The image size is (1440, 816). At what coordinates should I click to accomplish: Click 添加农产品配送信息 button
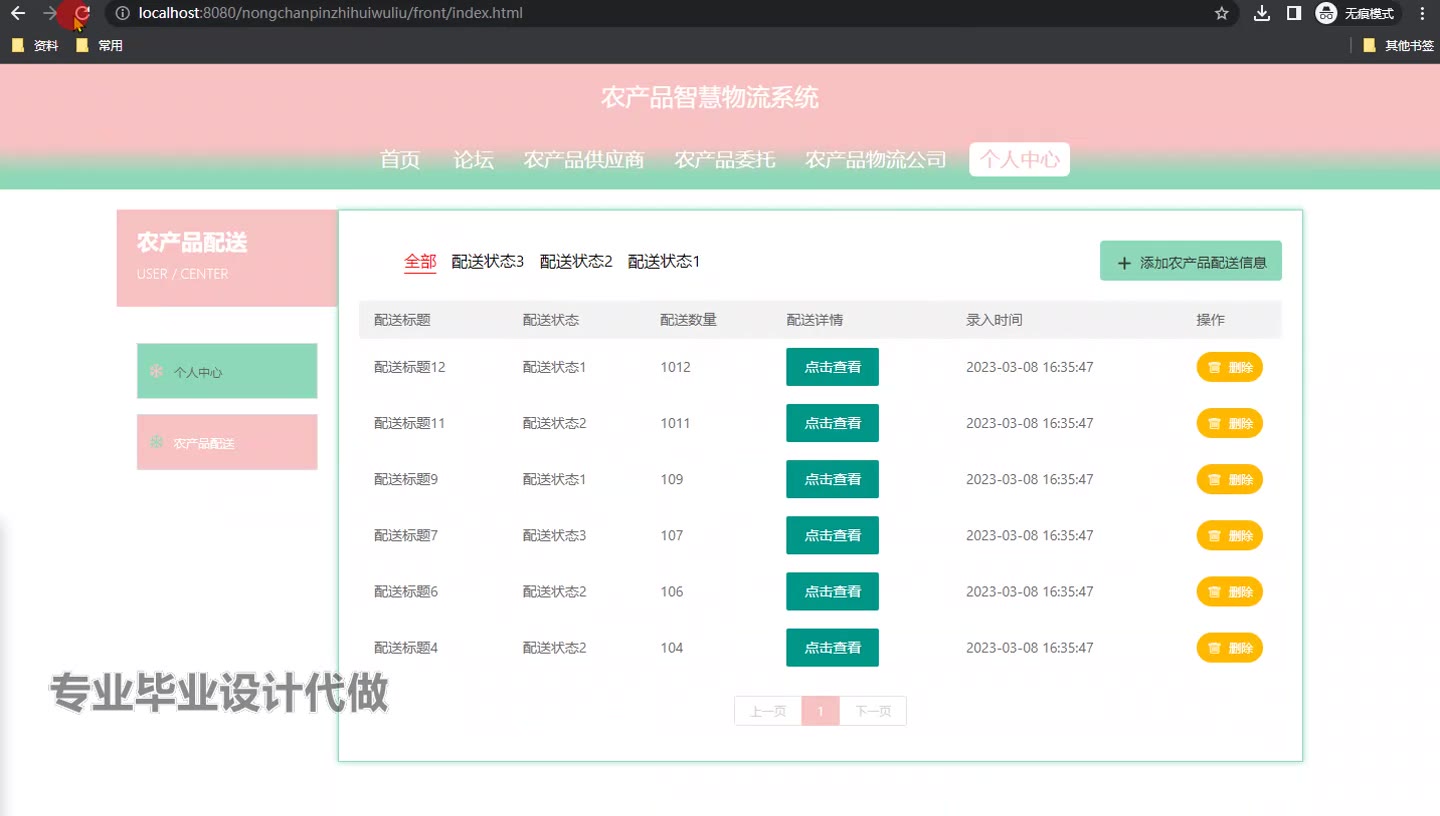[1191, 261]
